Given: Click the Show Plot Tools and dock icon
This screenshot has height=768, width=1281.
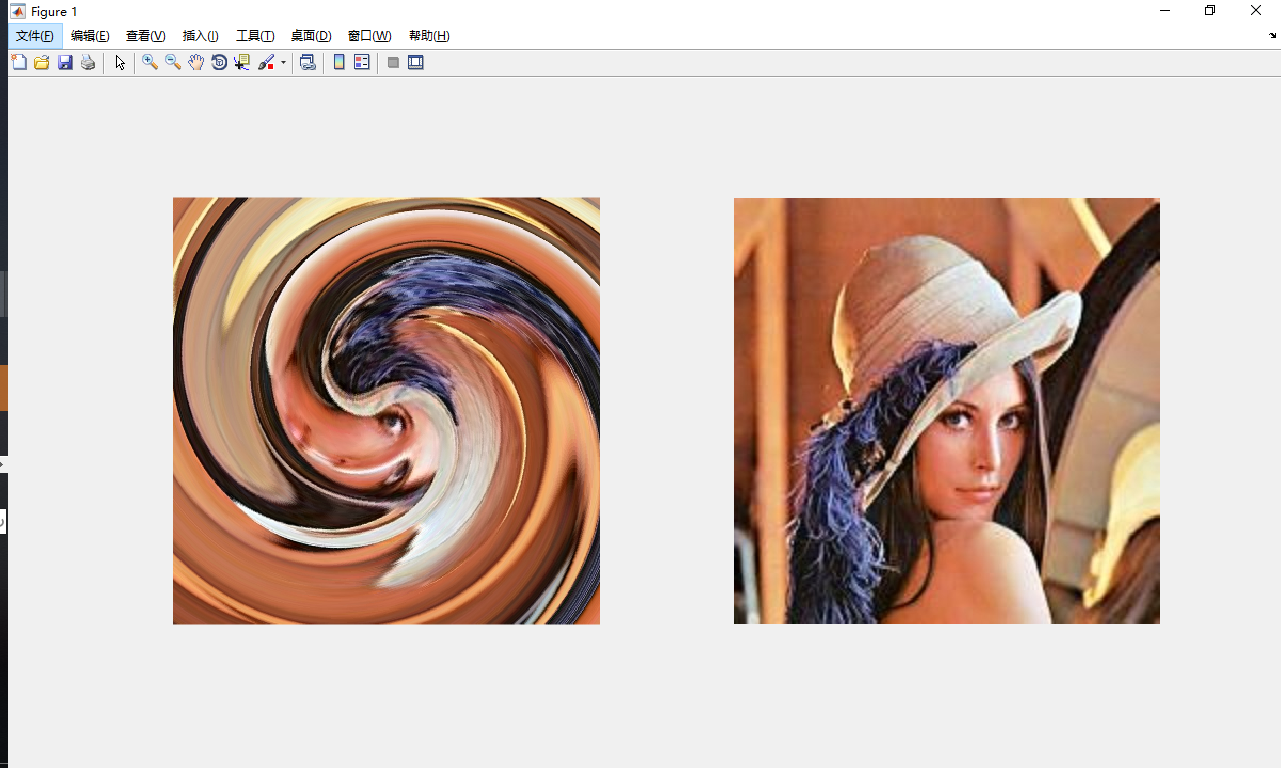Looking at the screenshot, I should (416, 62).
